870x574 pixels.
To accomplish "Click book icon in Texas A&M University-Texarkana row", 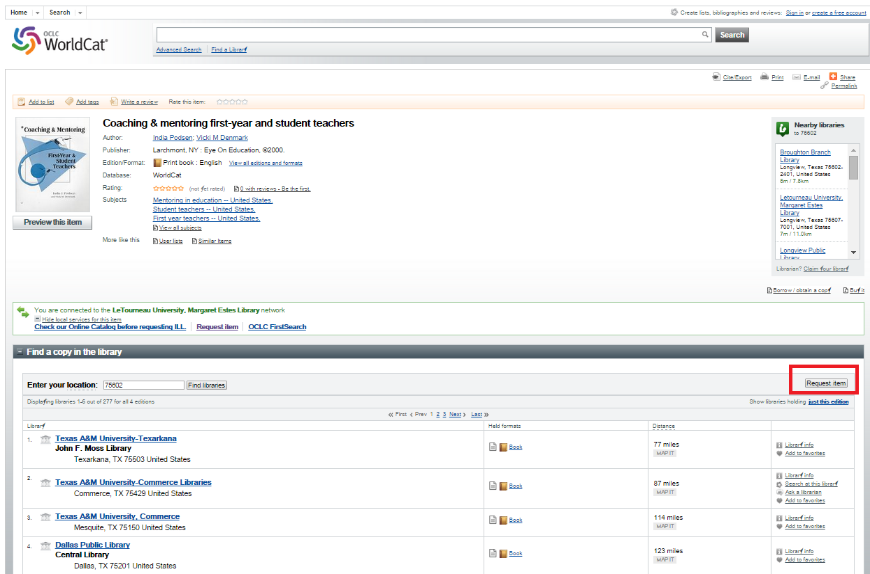I will tap(503, 447).
